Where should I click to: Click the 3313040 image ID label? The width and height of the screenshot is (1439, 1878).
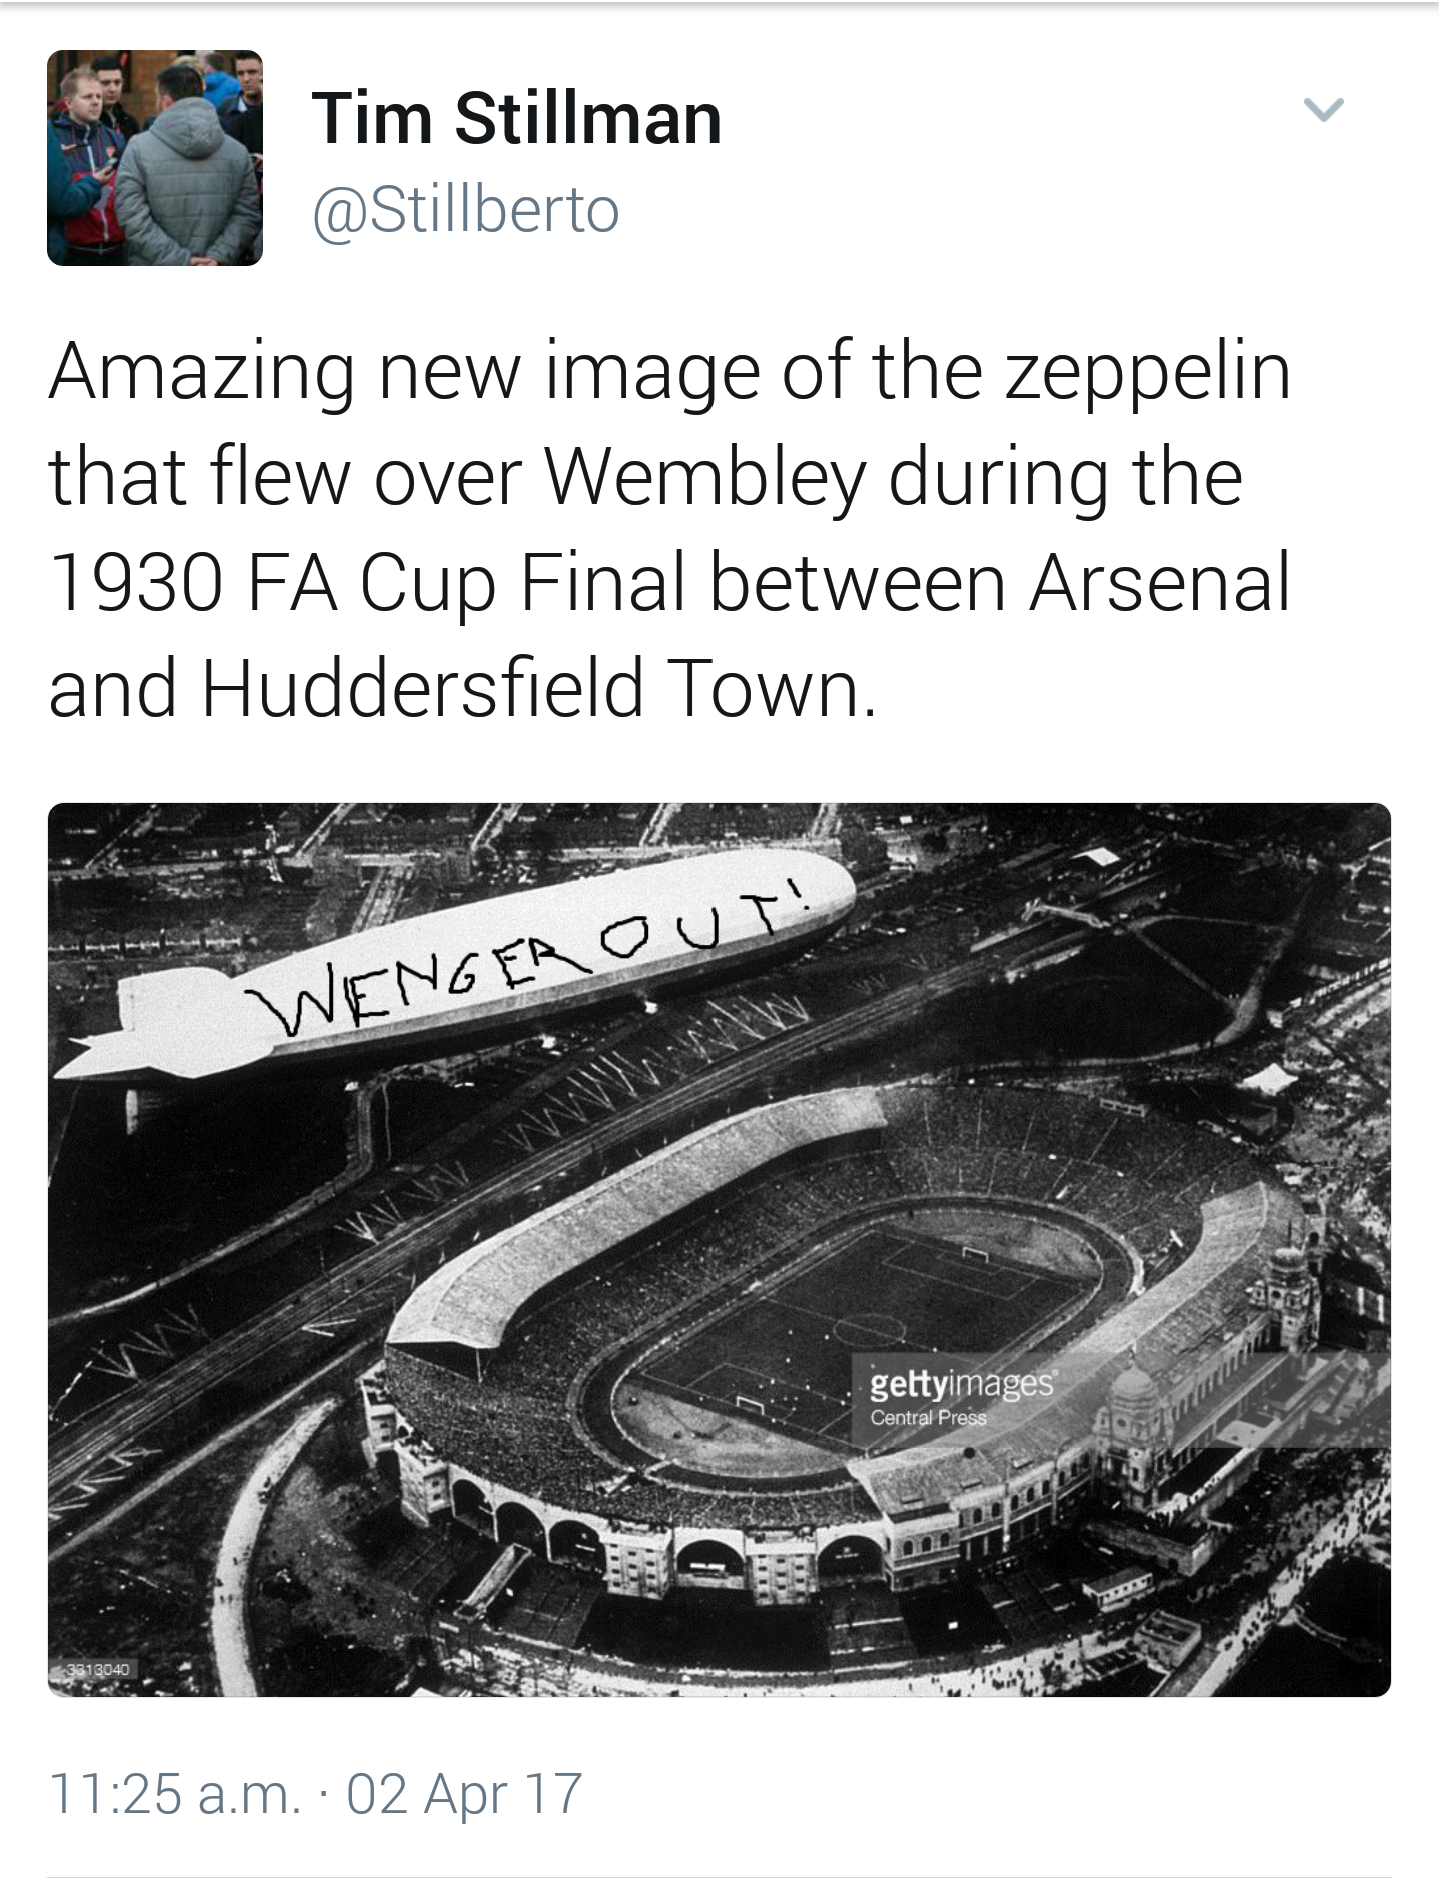98,1669
